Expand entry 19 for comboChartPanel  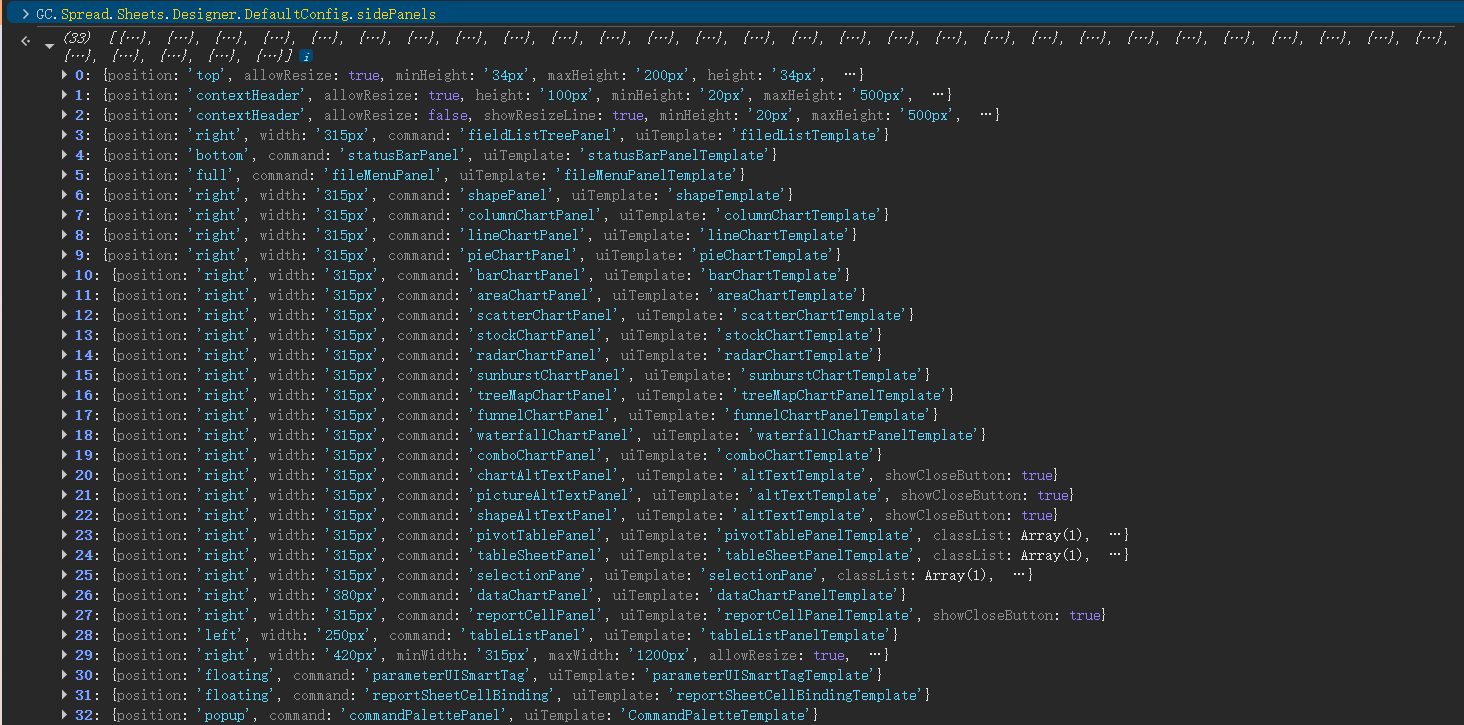click(65, 455)
